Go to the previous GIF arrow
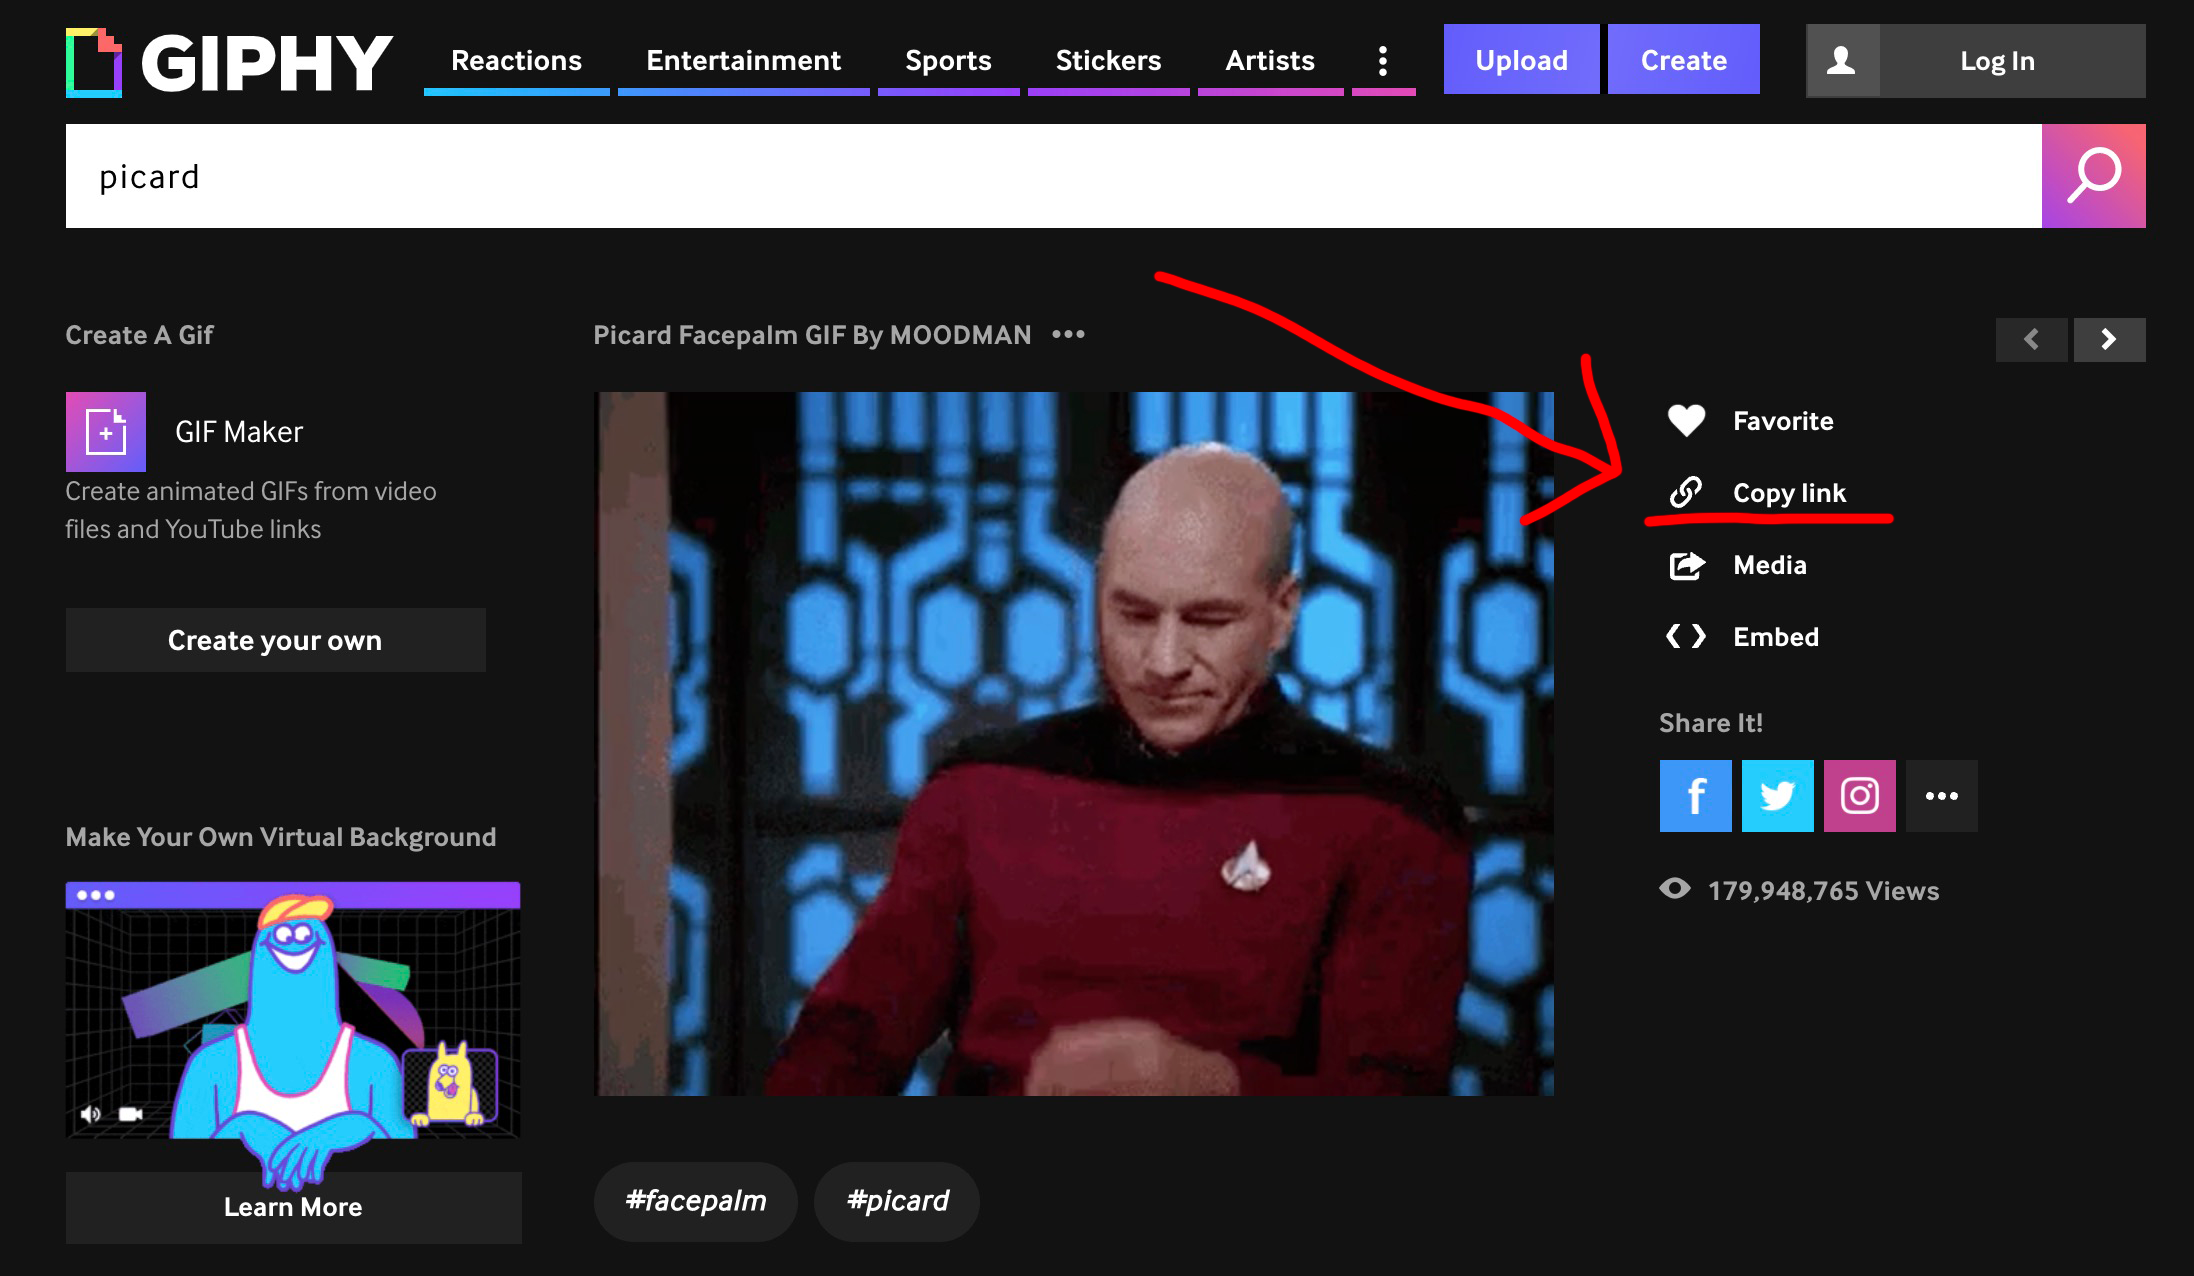Image resolution: width=2194 pixels, height=1276 pixels. (2031, 340)
